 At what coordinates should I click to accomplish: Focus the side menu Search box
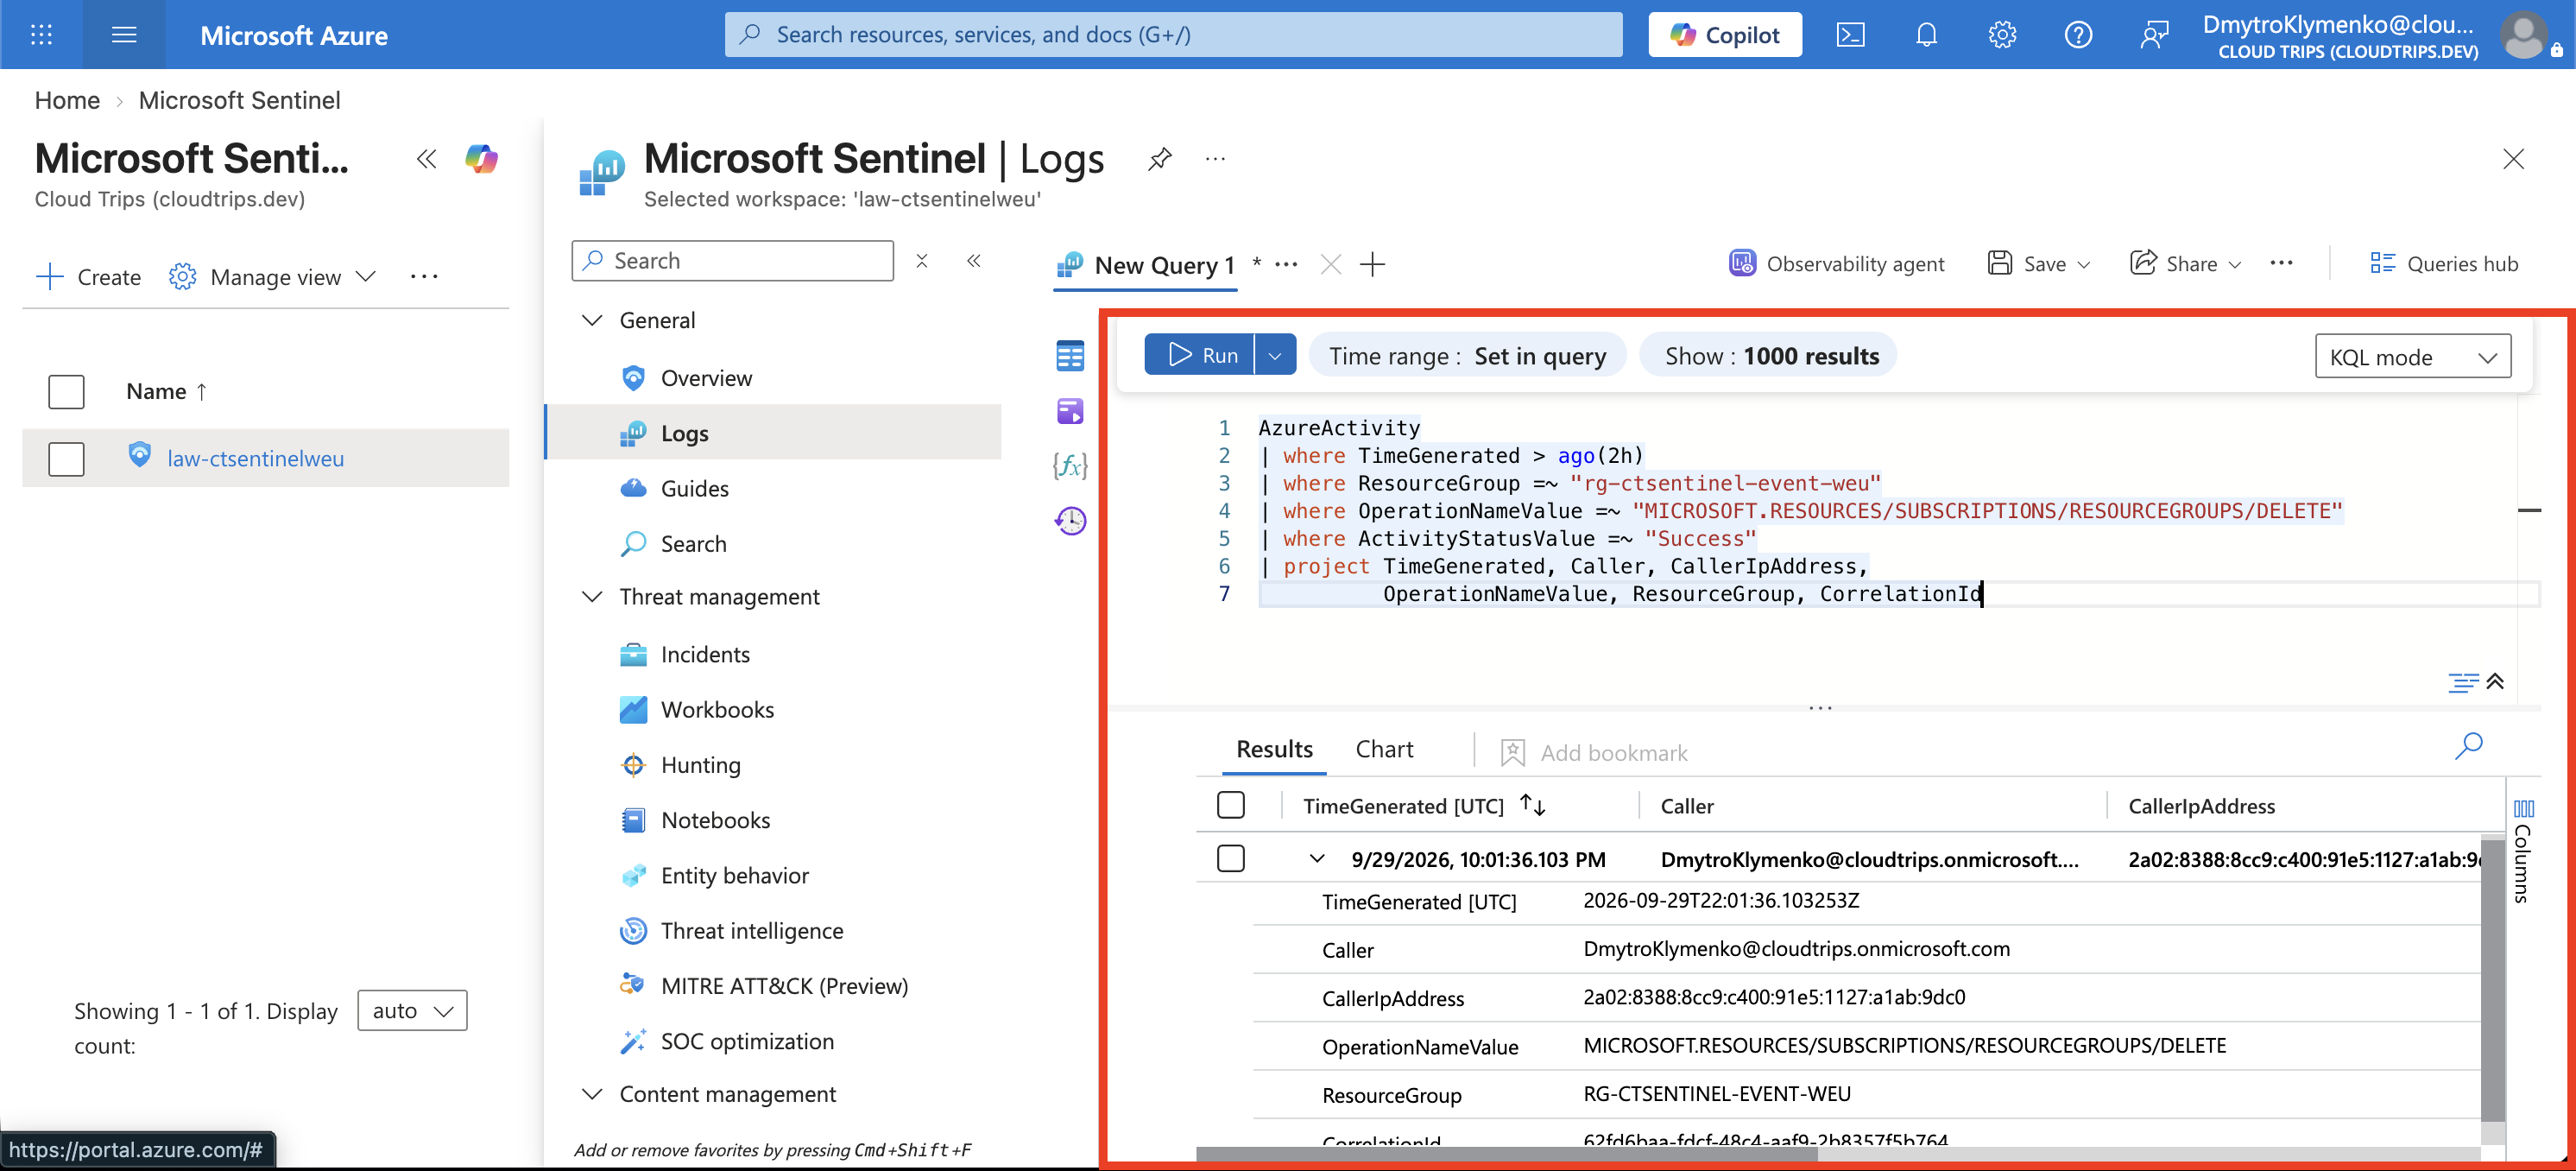point(732,261)
